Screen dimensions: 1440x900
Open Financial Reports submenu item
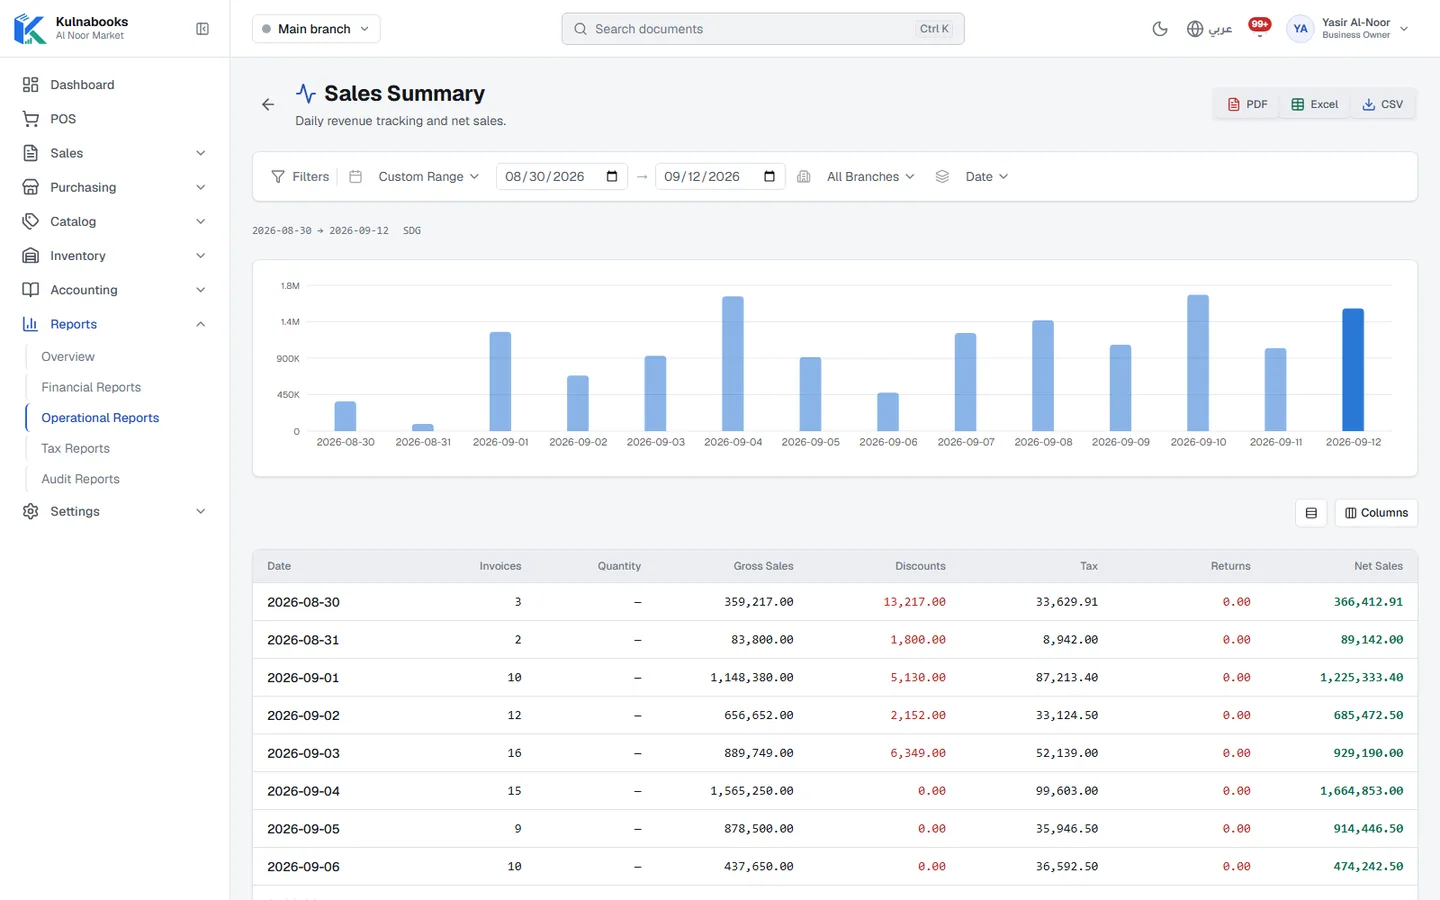coord(91,387)
